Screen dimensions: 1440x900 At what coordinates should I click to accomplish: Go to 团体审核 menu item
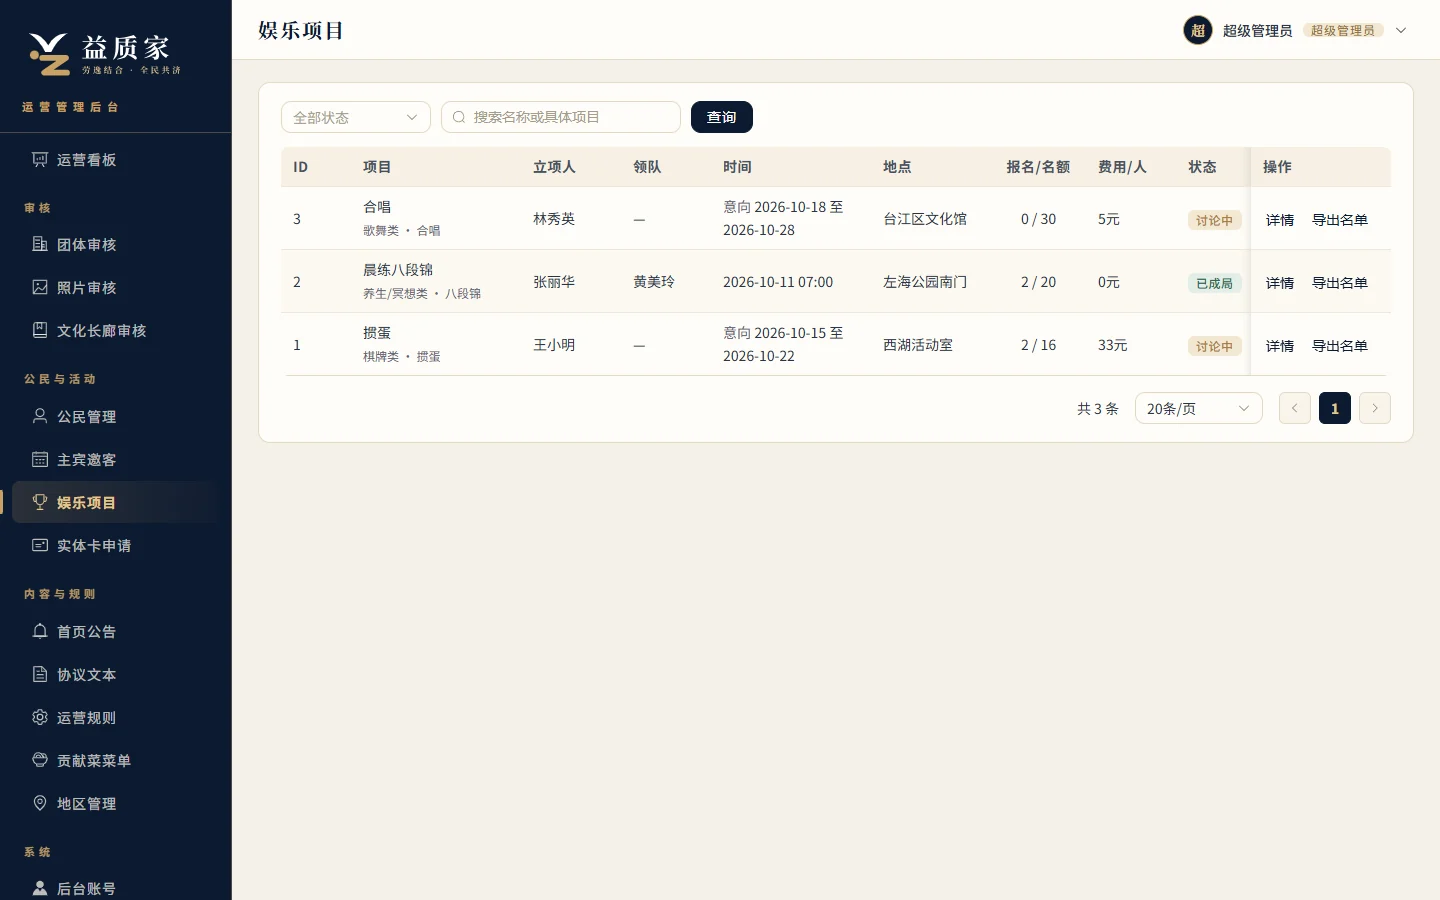[x=116, y=245]
